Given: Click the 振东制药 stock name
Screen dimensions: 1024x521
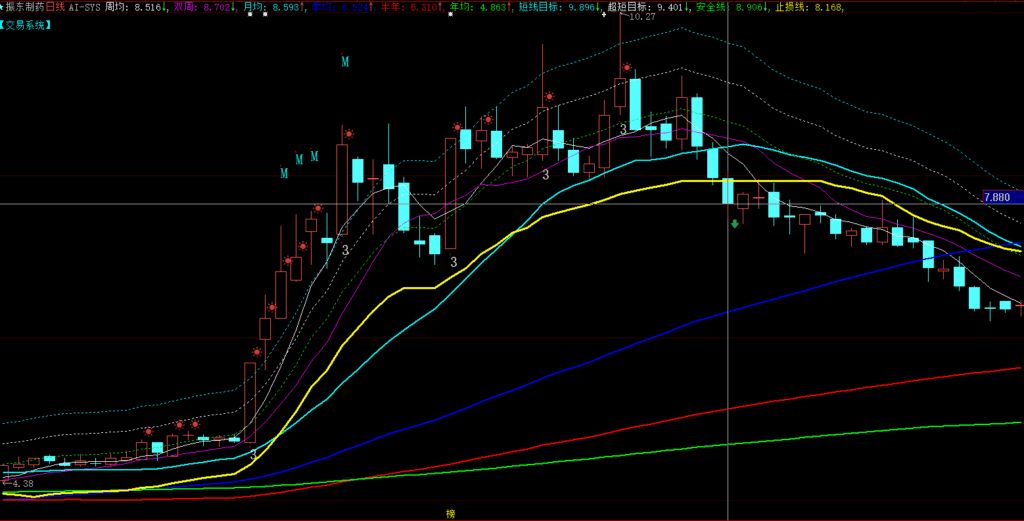Looking at the screenshot, I should tap(25, 7).
